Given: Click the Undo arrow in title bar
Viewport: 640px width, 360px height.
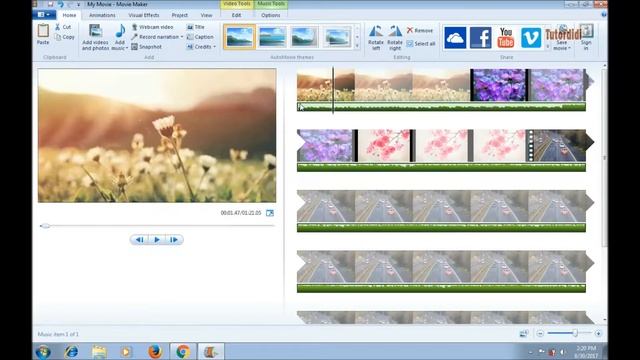Looking at the screenshot, I should (60, 4).
